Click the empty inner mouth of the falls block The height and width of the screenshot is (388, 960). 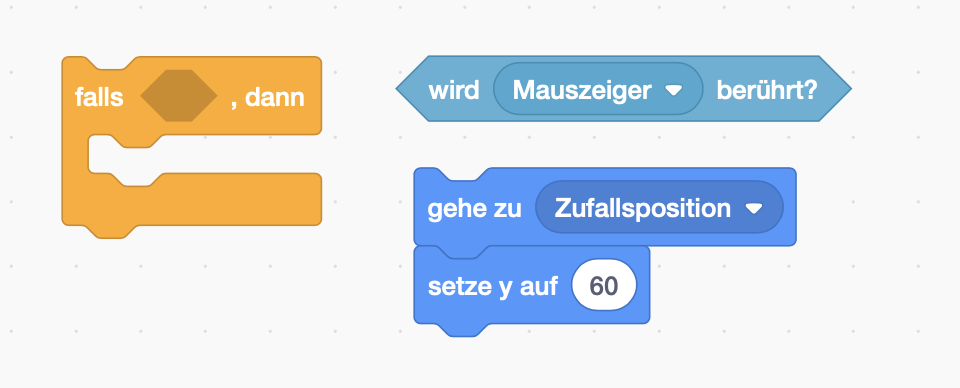point(205,154)
